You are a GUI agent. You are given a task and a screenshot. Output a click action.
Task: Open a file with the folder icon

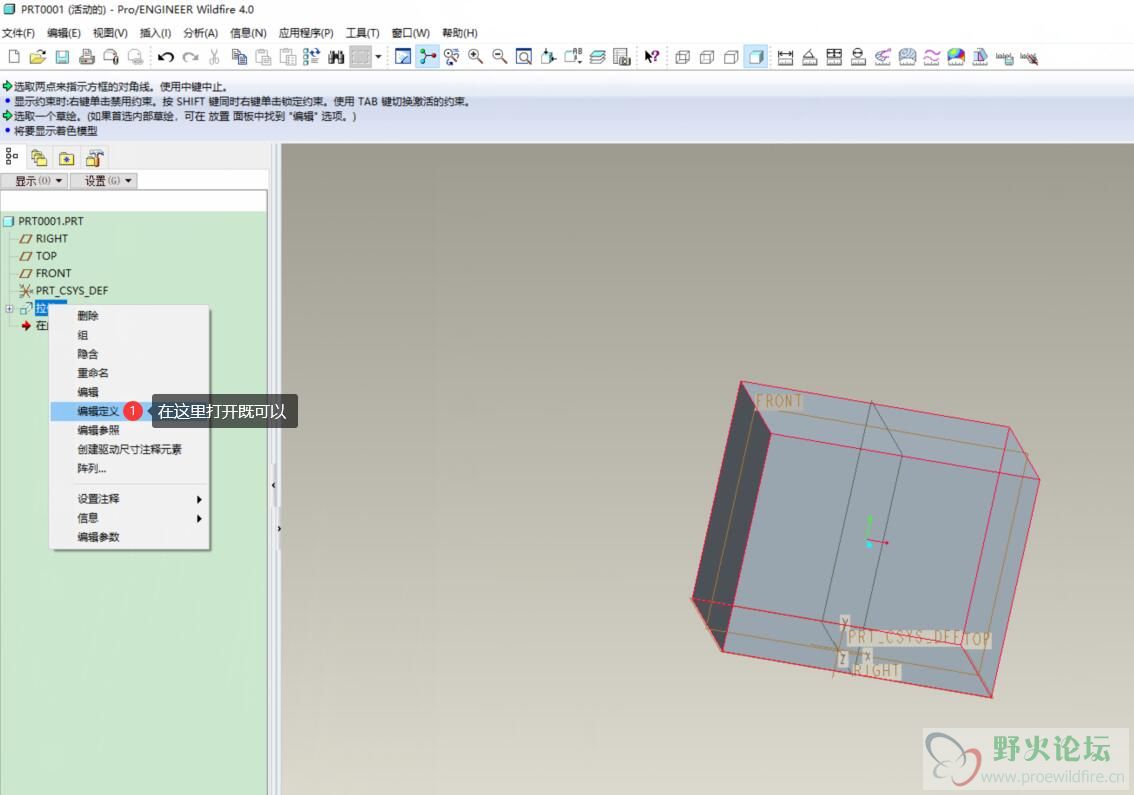[38, 56]
